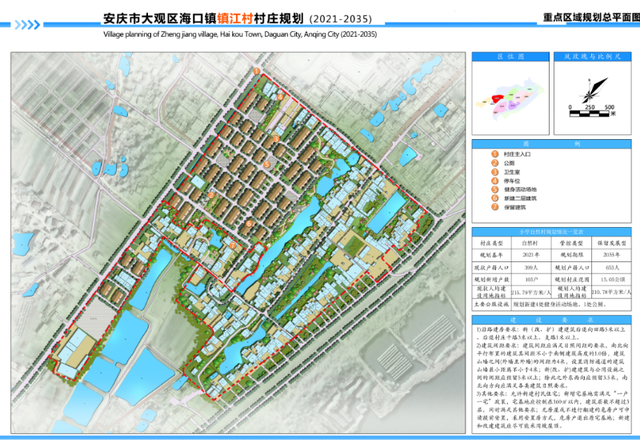
Task: Click the '2021年' table cell
Action: [x=531, y=255]
